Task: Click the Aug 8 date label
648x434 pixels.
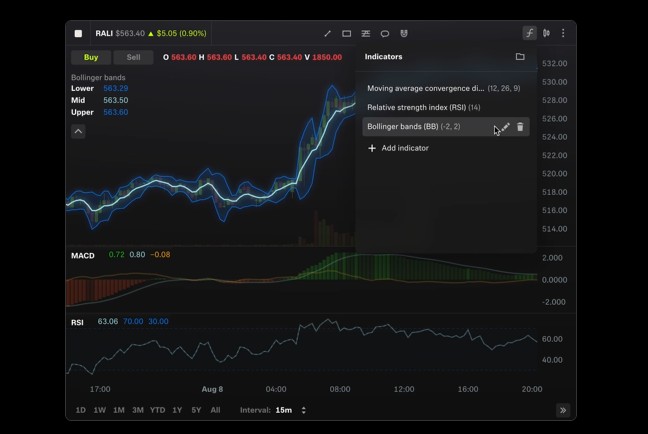Action: click(212, 389)
